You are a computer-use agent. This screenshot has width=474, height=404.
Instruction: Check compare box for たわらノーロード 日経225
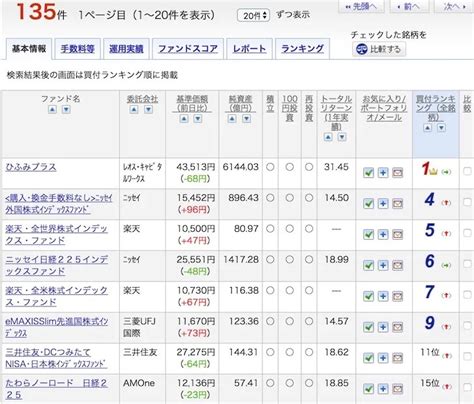[467, 387]
